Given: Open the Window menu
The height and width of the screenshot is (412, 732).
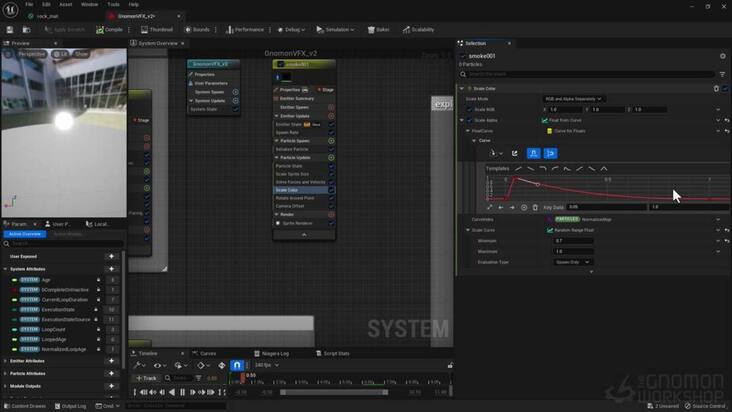Looking at the screenshot, I should (x=89, y=4).
